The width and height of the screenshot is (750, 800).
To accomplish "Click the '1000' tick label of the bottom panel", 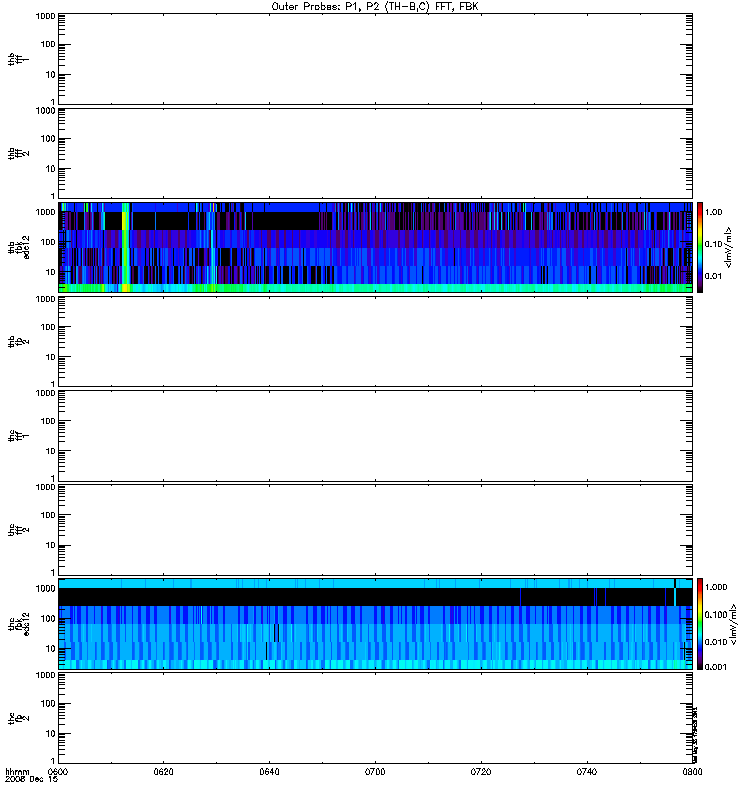I will pyautogui.click(x=45, y=676).
